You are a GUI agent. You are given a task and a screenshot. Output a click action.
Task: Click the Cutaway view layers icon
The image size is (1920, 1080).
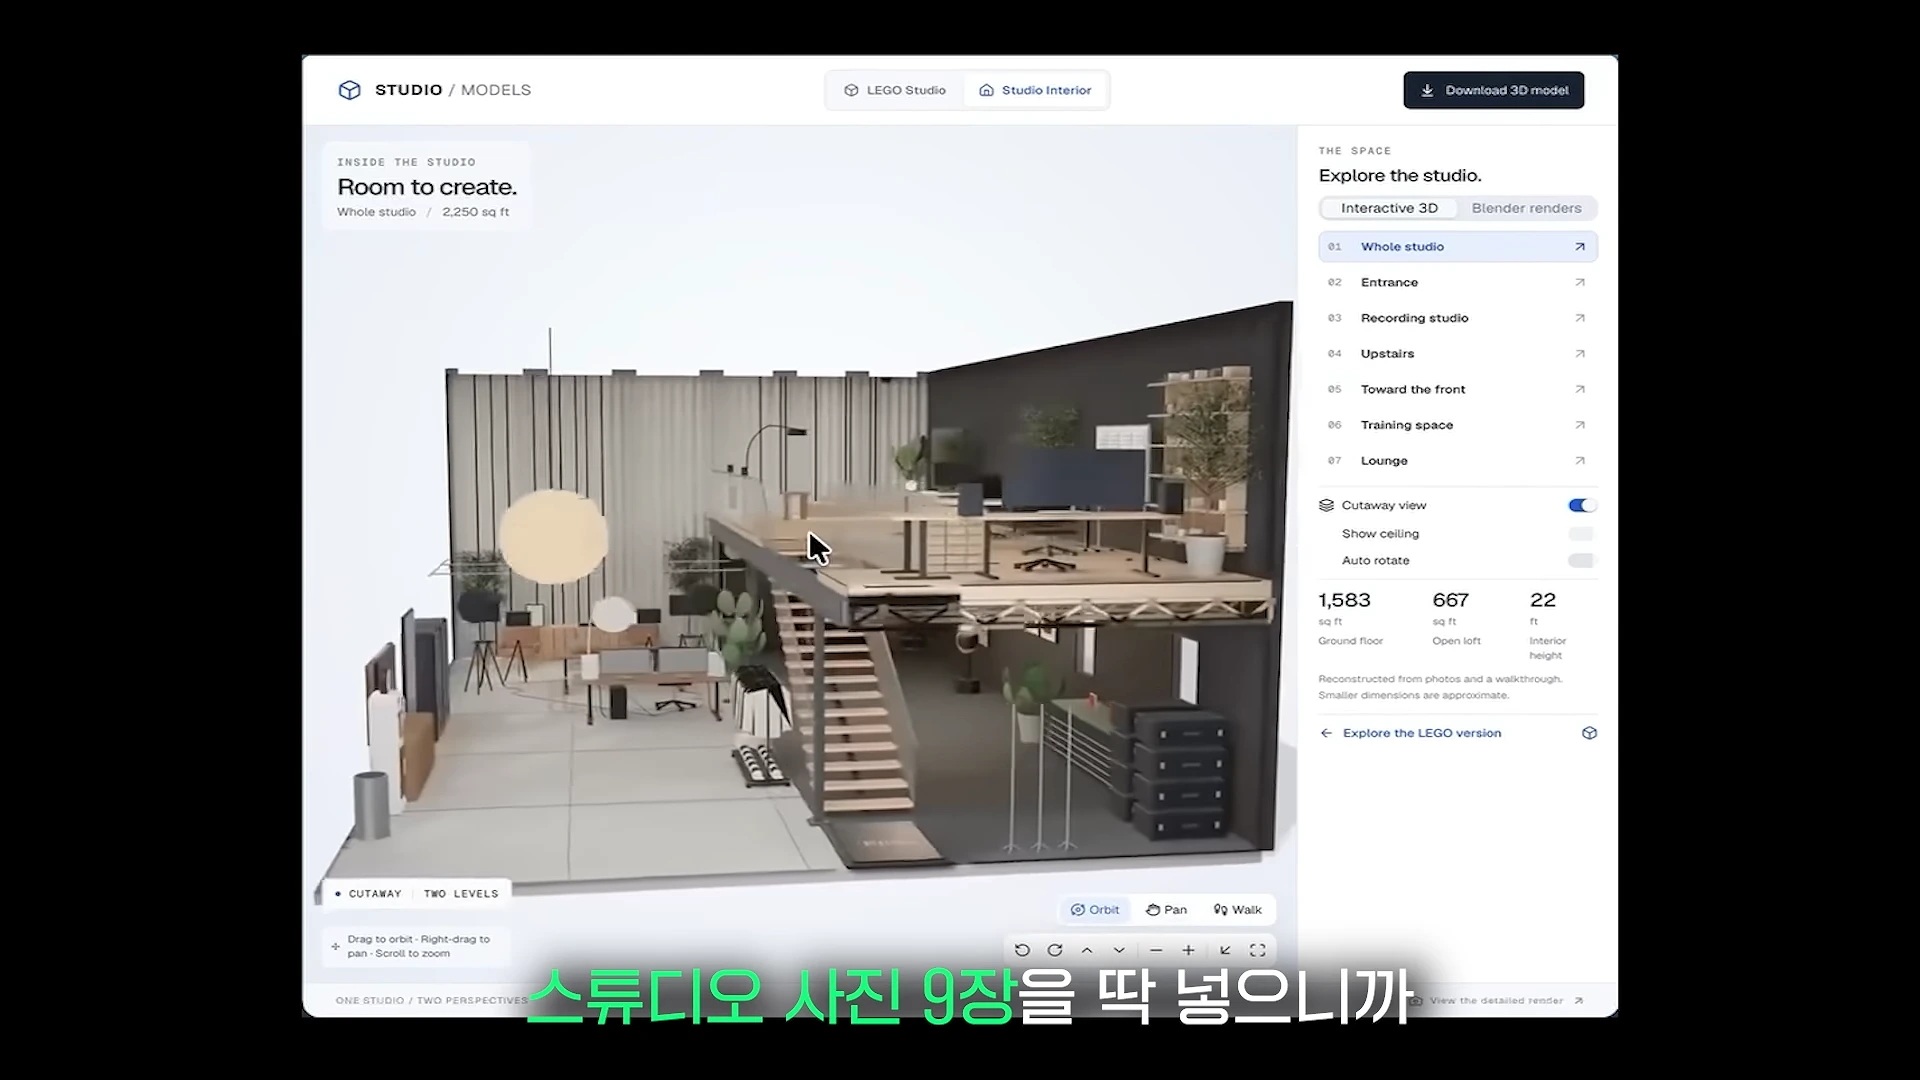click(x=1327, y=505)
